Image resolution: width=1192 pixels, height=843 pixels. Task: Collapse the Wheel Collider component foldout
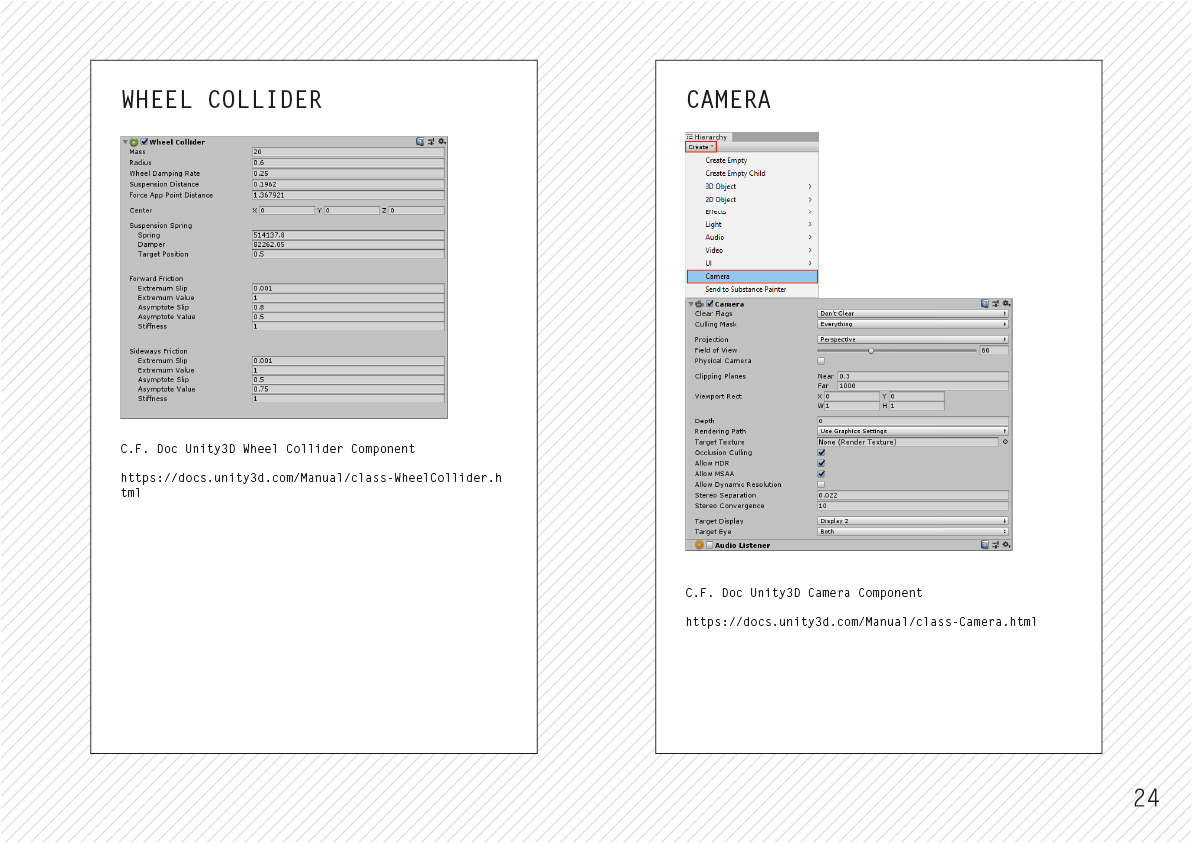[x=125, y=142]
